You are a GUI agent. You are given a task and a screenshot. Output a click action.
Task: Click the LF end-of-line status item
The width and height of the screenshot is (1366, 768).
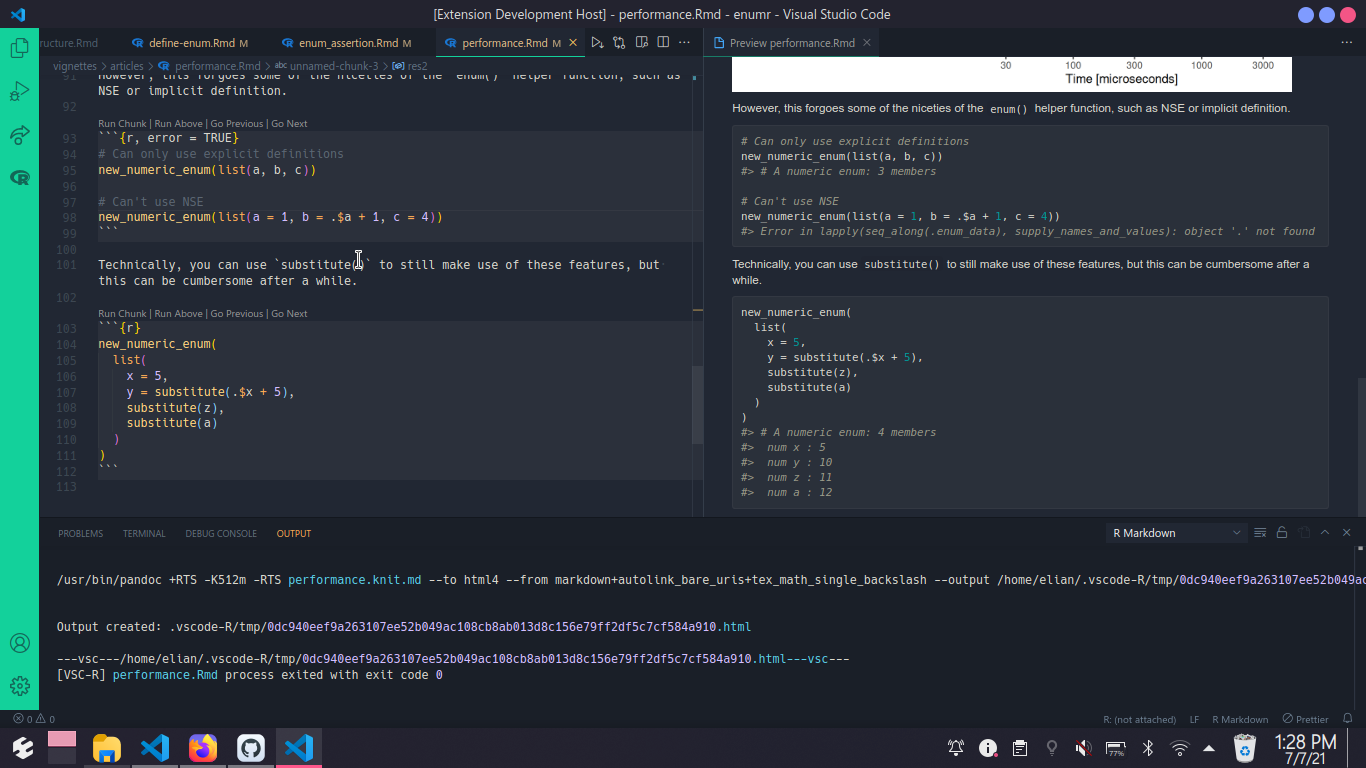(x=1194, y=719)
